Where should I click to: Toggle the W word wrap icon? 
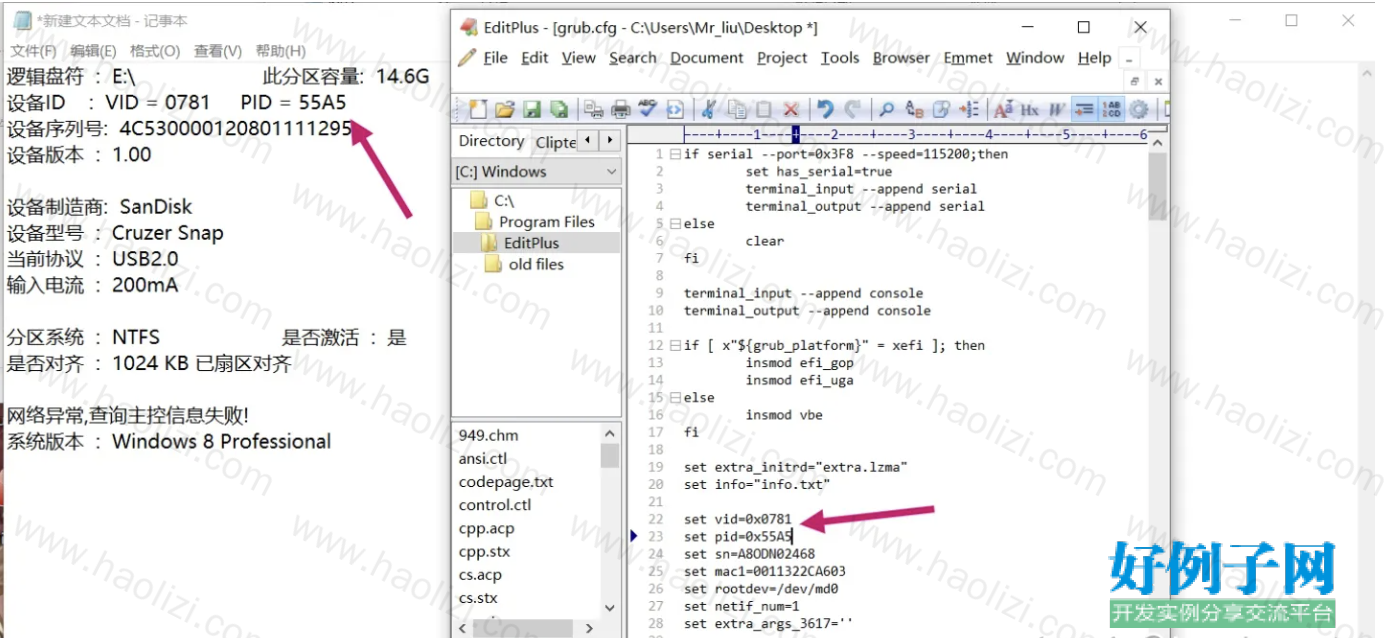(x=1057, y=109)
